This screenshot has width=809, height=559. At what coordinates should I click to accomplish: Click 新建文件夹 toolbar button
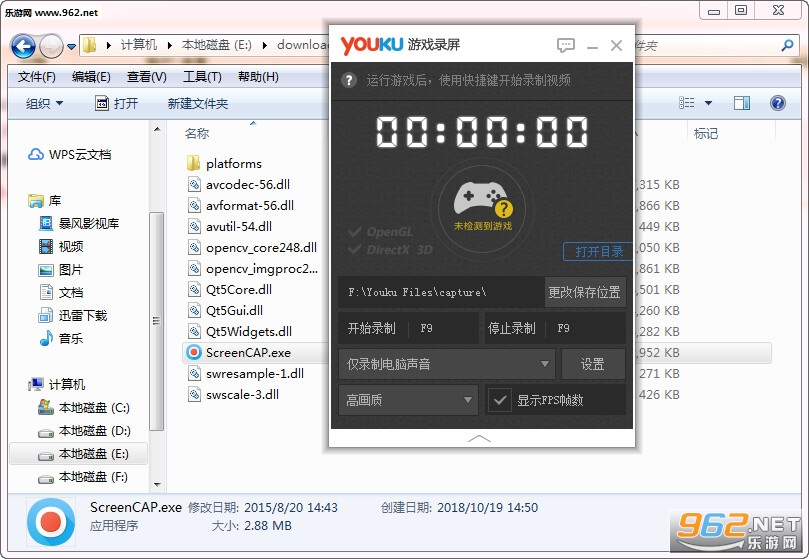(x=198, y=104)
